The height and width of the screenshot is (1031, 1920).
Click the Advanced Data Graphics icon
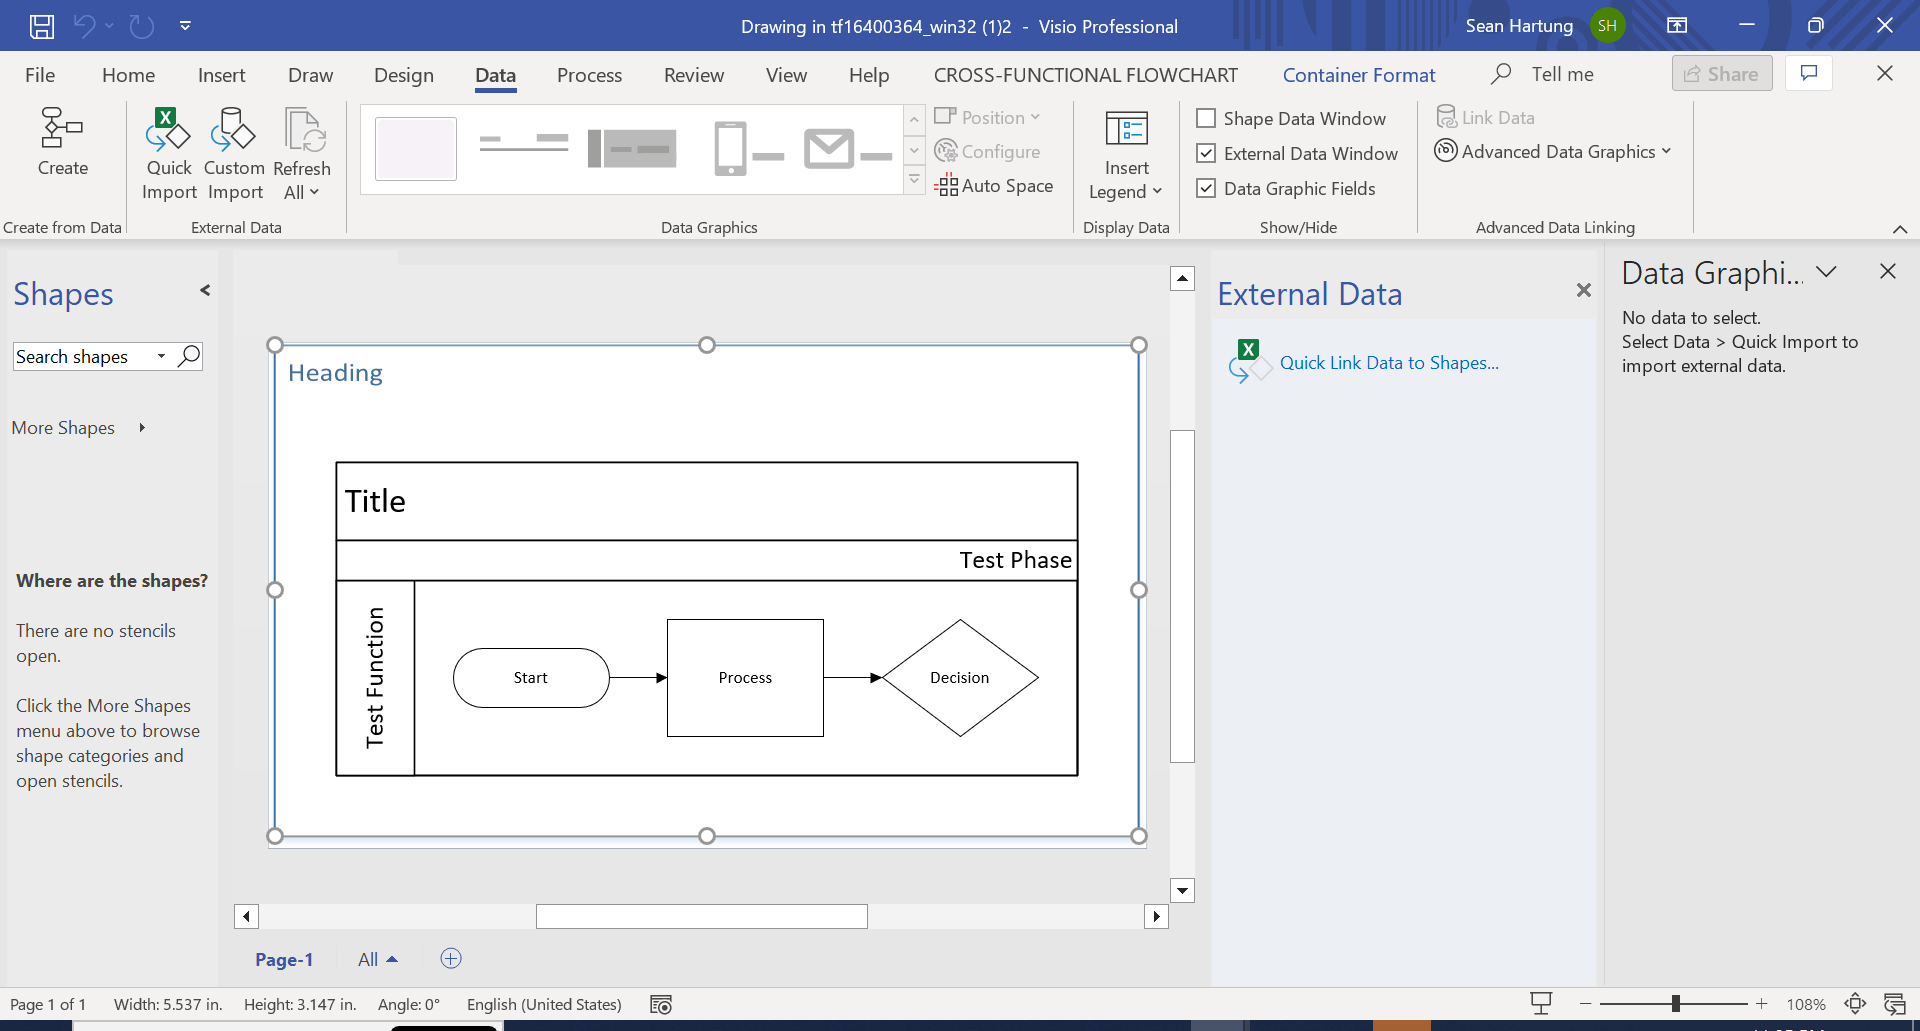click(1446, 151)
